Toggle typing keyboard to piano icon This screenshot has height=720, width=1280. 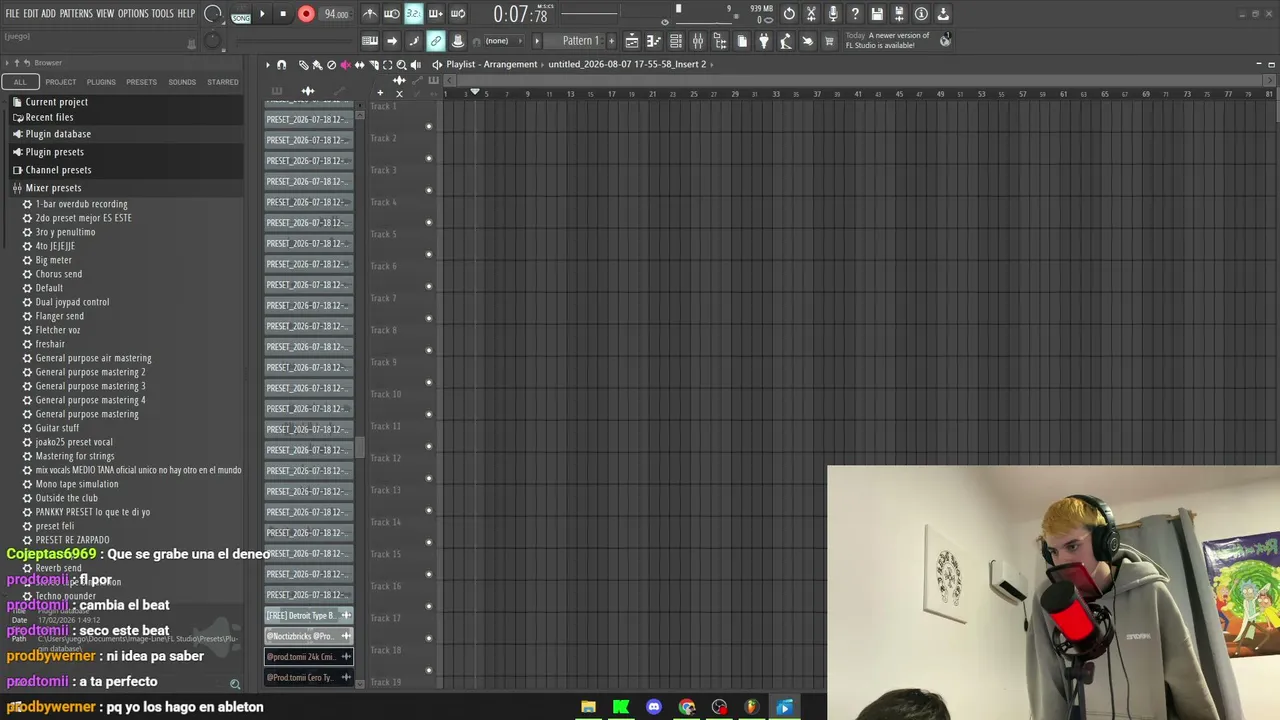click(x=370, y=41)
